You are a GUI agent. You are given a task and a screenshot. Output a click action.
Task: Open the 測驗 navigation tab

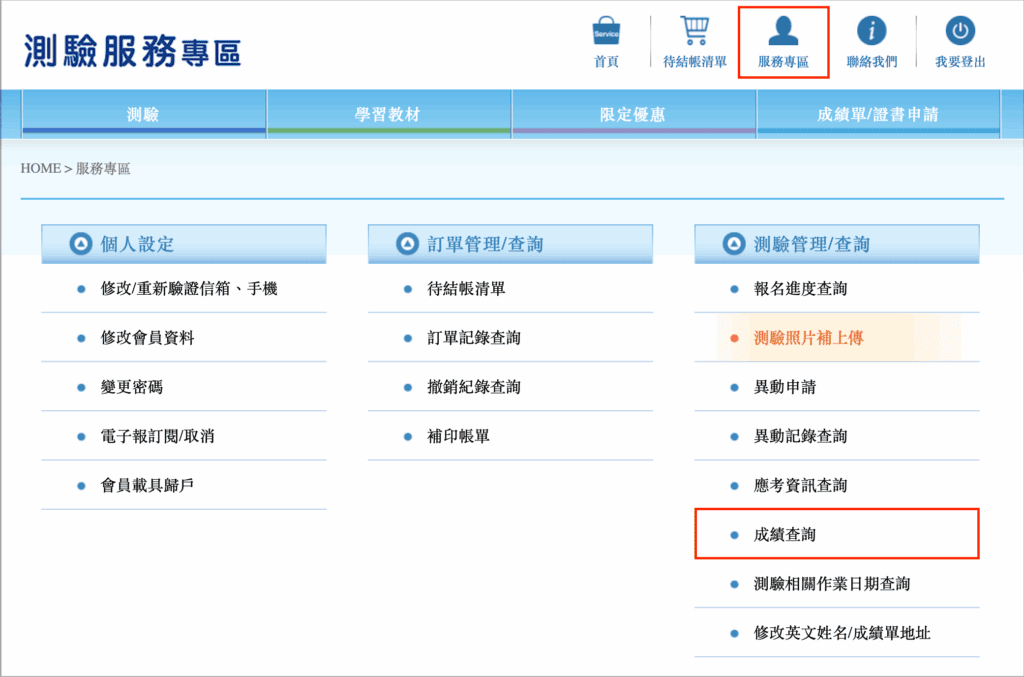[x=143, y=114]
